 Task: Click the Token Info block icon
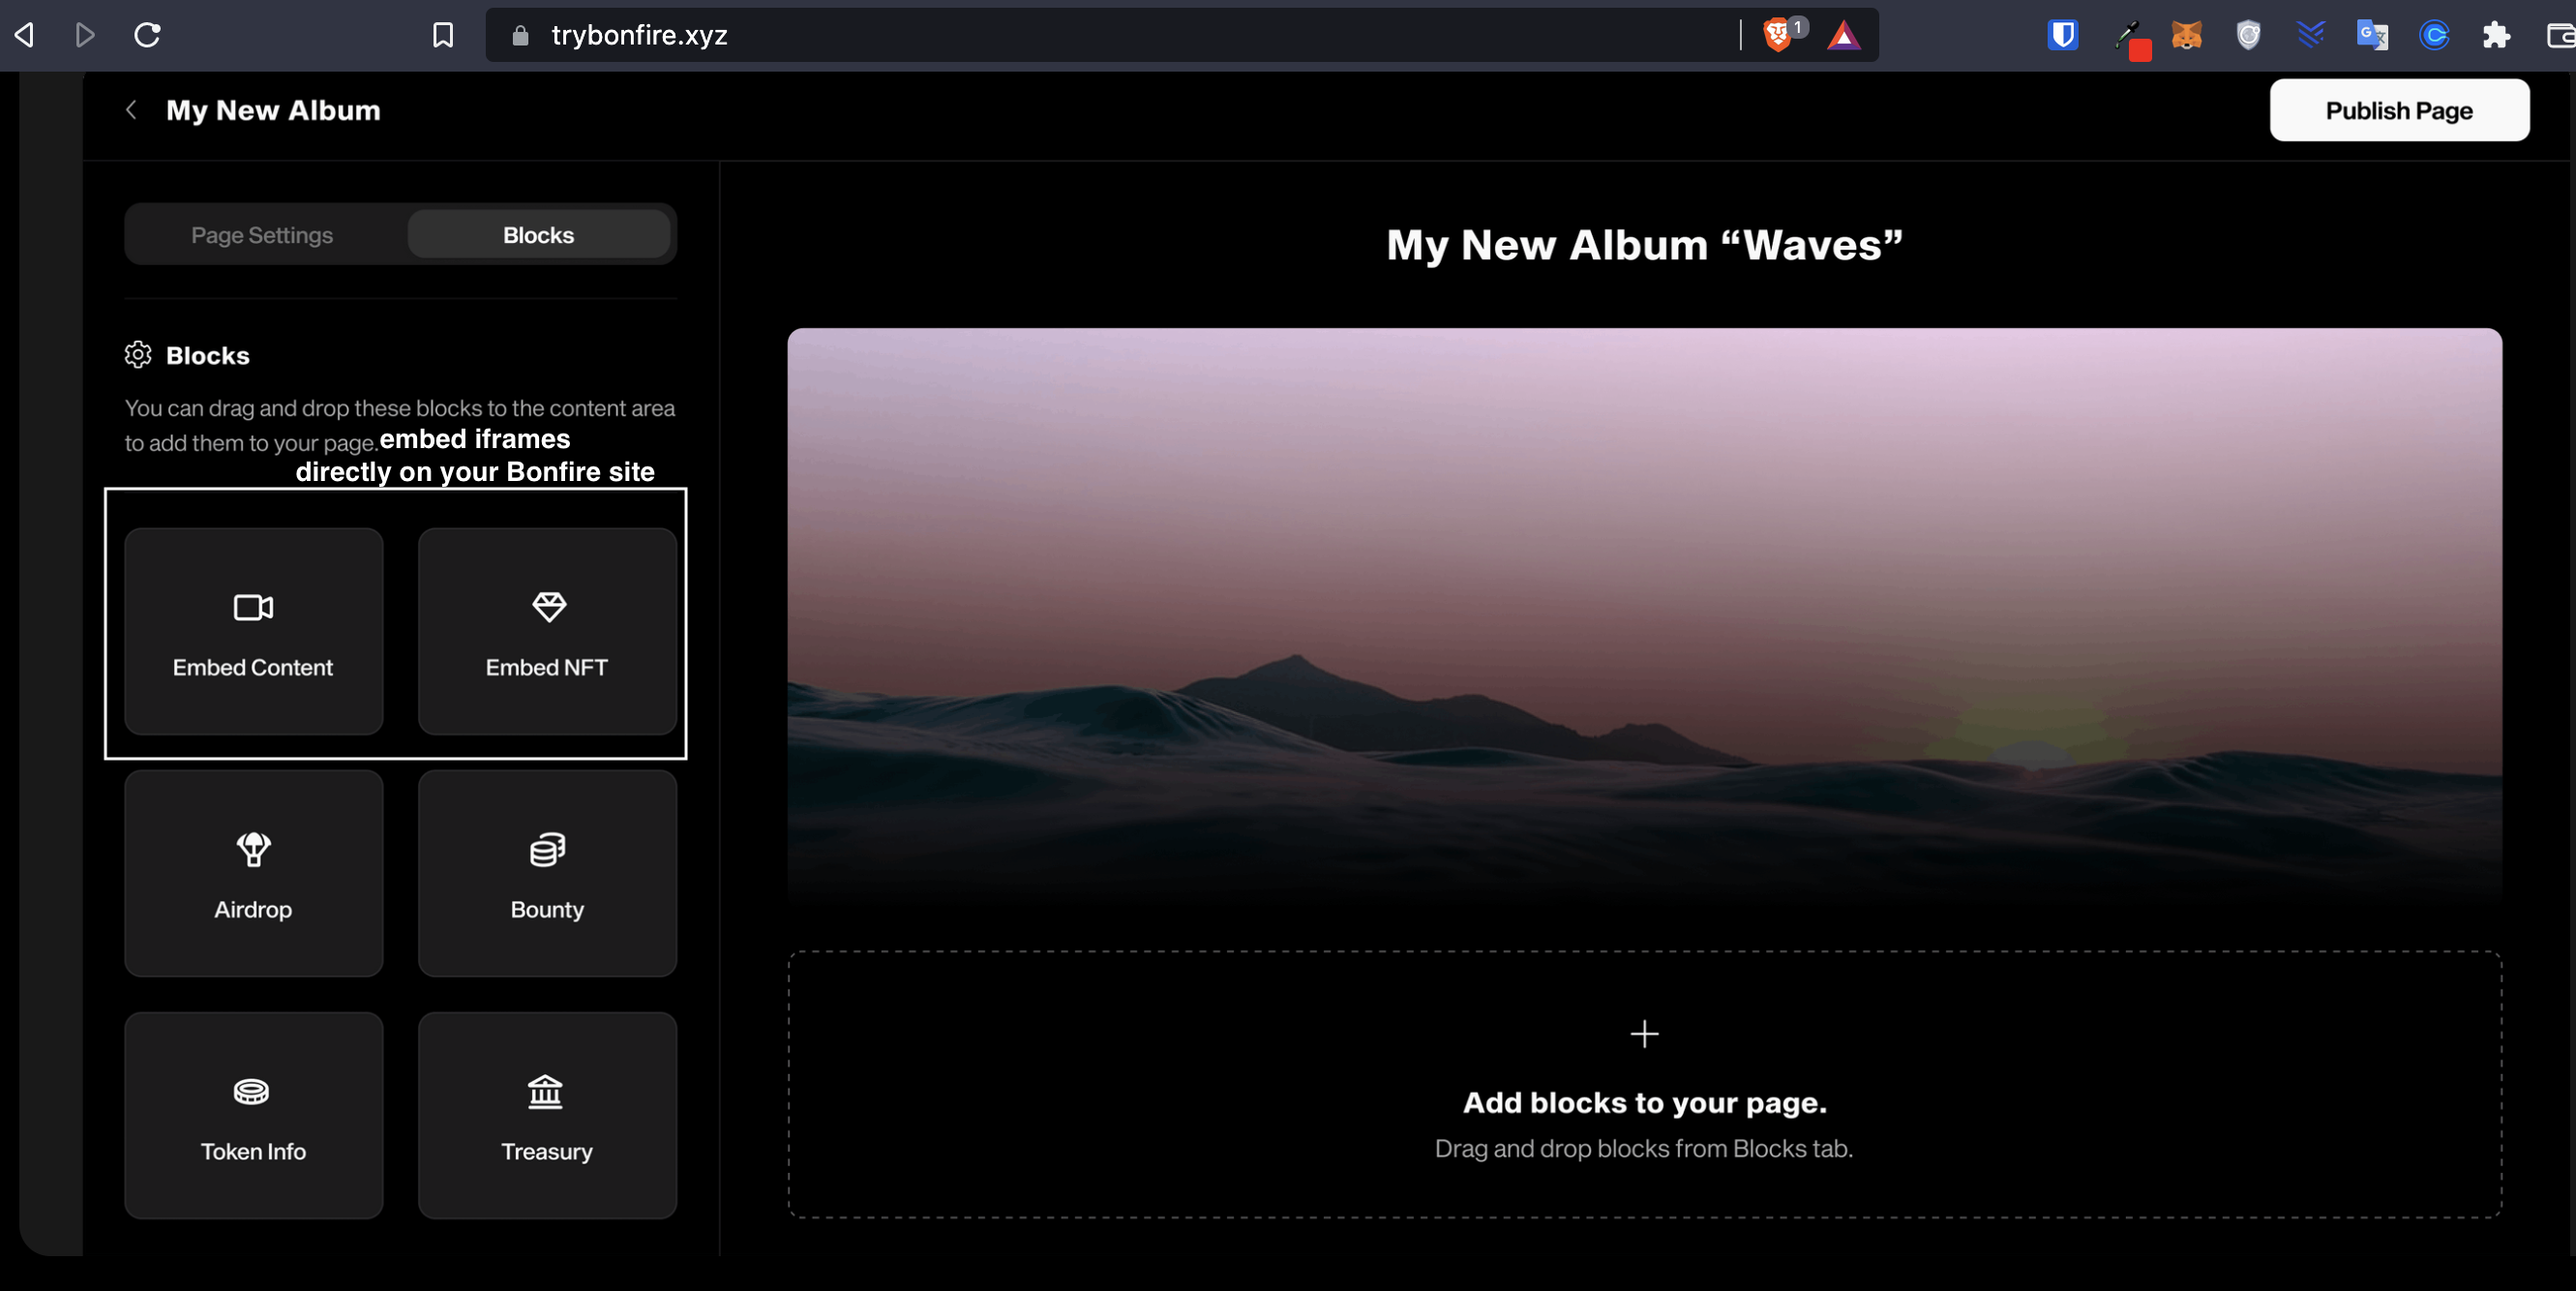point(252,1089)
